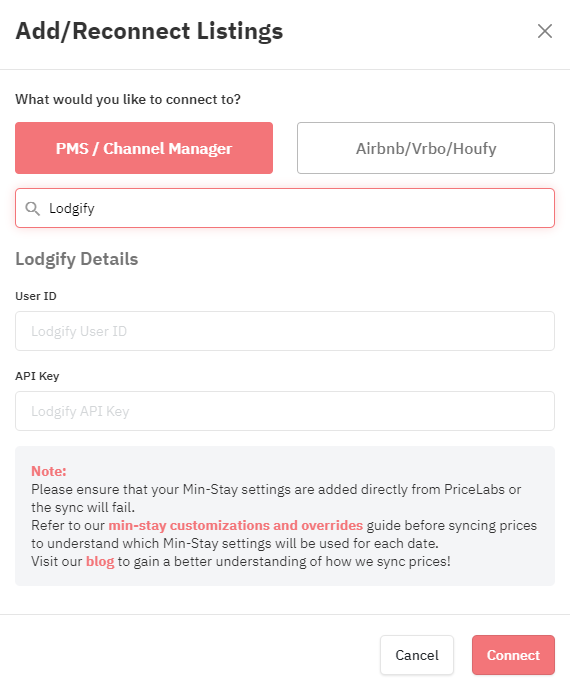This screenshot has width=570, height=692.
Task: Cancel adding the listing
Action: click(x=417, y=655)
